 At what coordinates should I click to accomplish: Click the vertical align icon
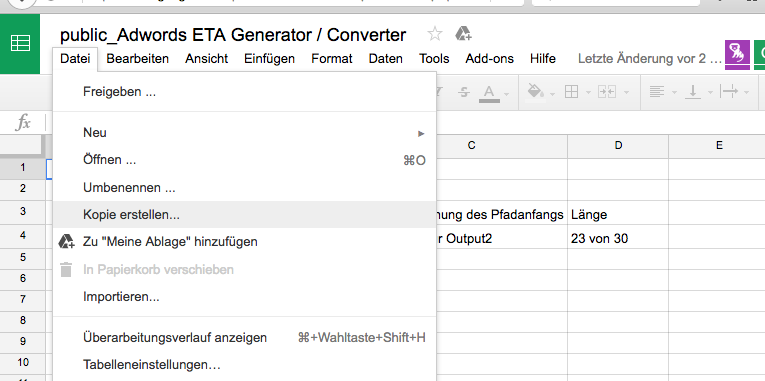point(692,92)
